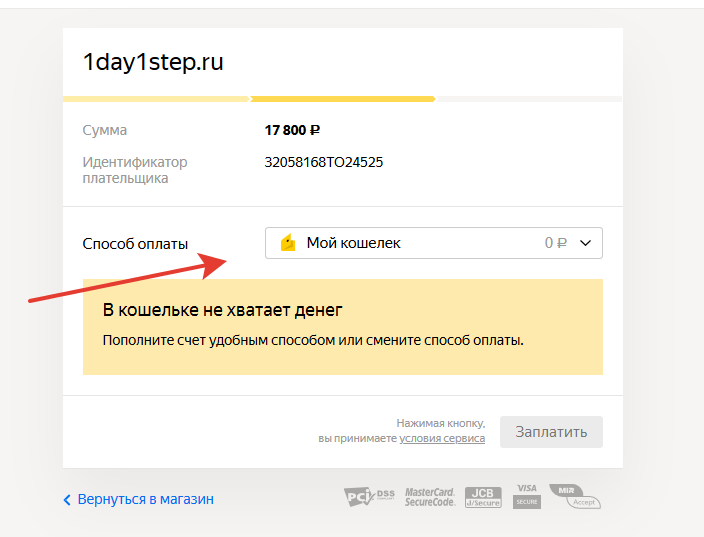Click the MIR Accept logo
Screen dimensions: 704x537
coord(575,496)
